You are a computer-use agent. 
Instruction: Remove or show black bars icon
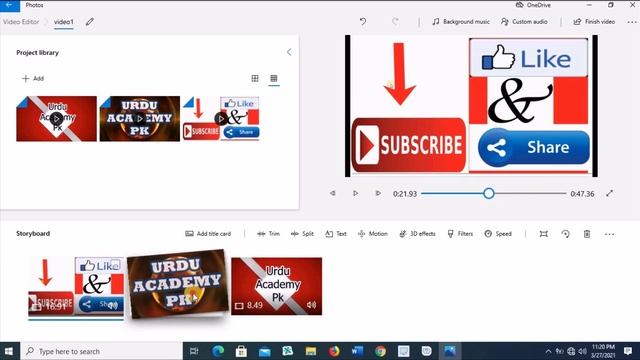click(x=544, y=234)
